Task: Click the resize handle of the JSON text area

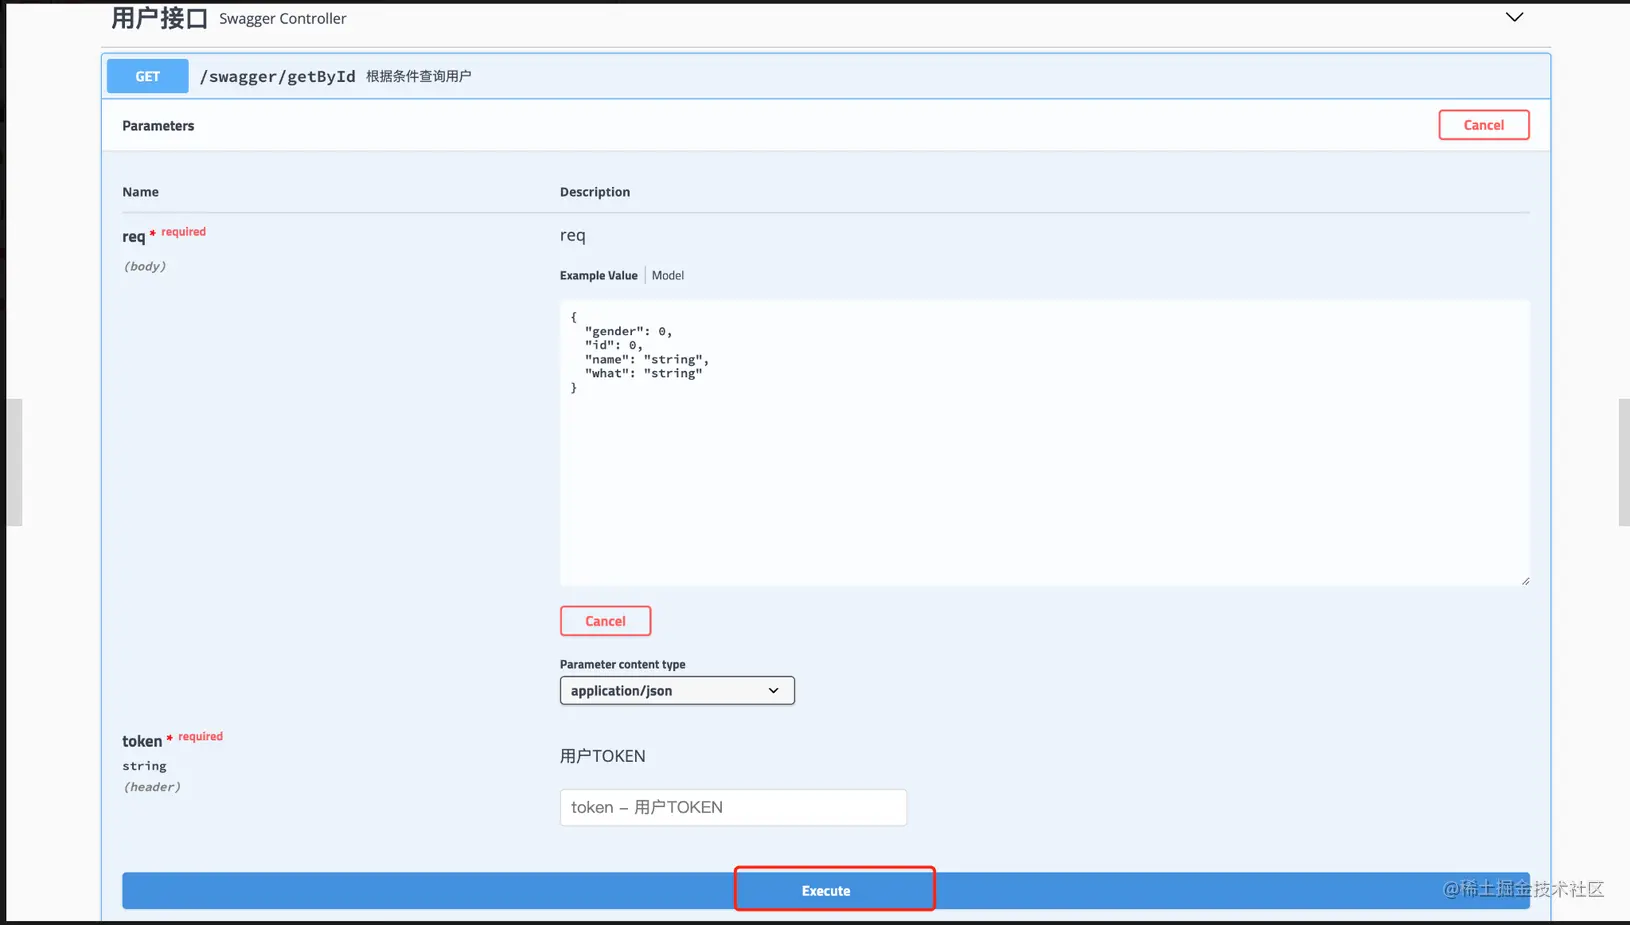Action: click(1525, 581)
